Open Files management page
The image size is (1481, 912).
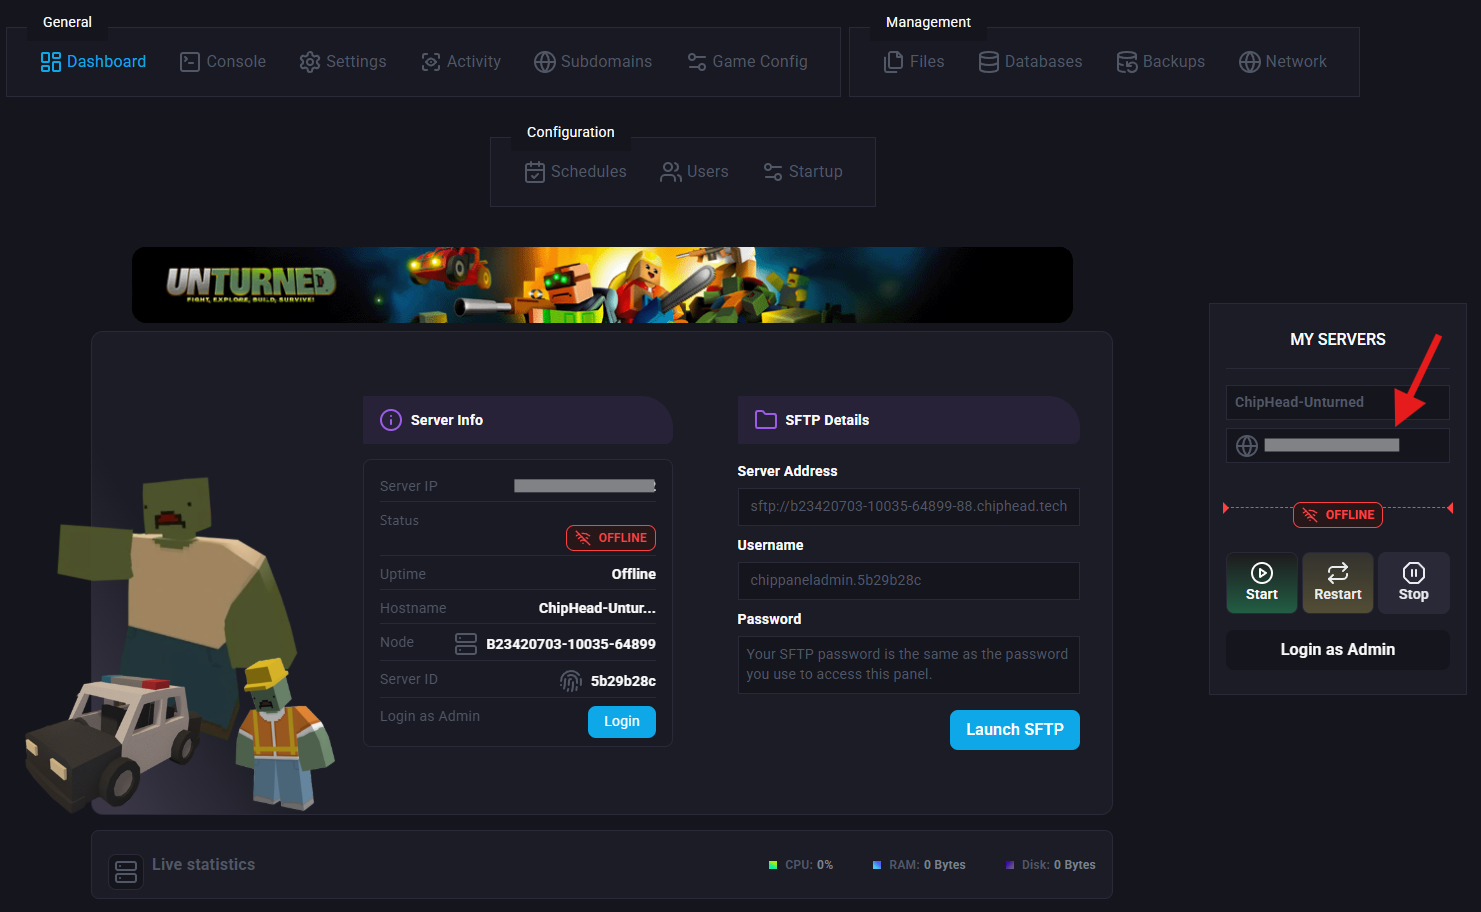(914, 62)
